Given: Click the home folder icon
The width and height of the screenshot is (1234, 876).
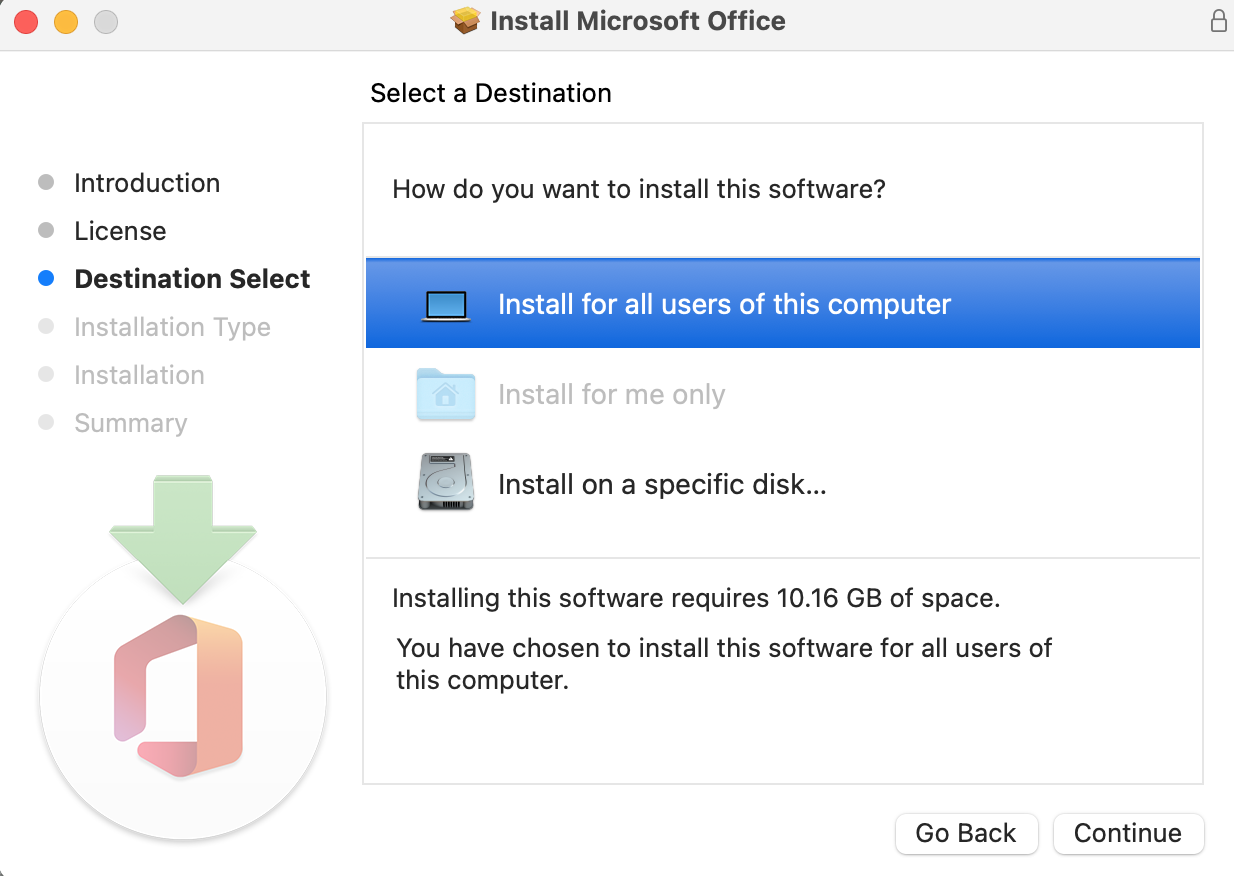Looking at the screenshot, I should 446,395.
